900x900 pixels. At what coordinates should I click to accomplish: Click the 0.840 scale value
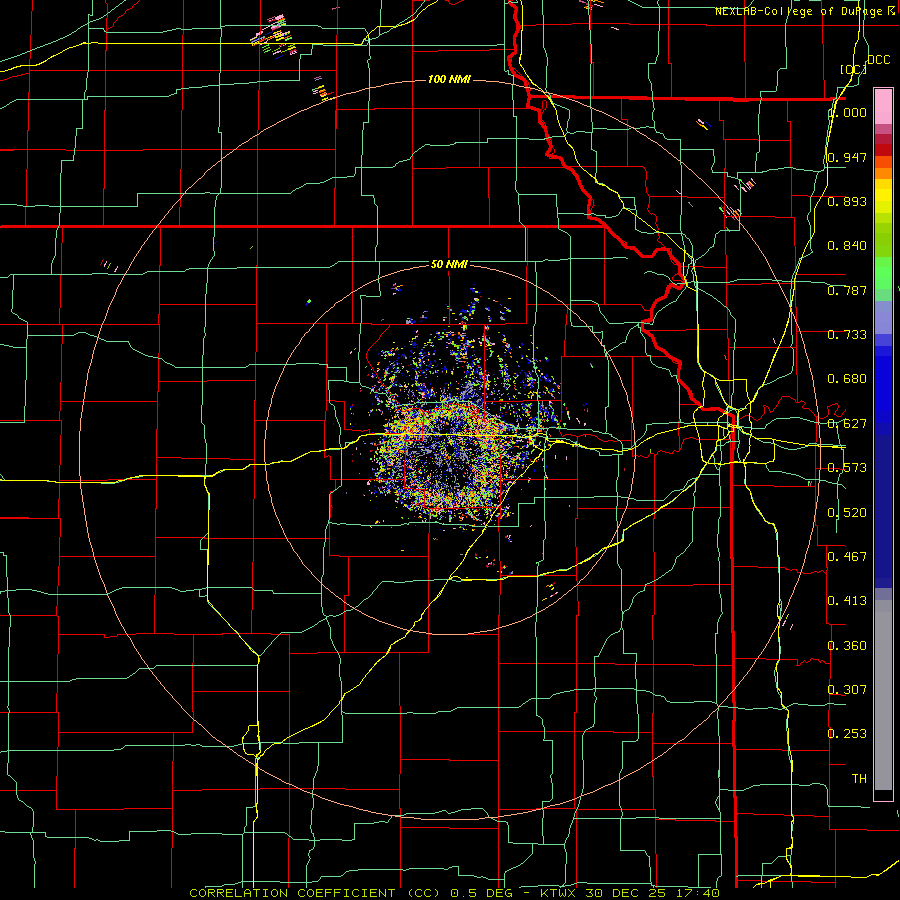pos(847,246)
